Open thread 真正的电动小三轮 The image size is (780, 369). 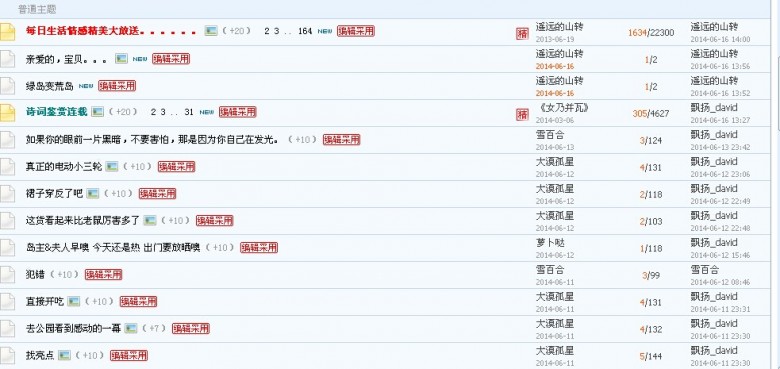click(64, 167)
